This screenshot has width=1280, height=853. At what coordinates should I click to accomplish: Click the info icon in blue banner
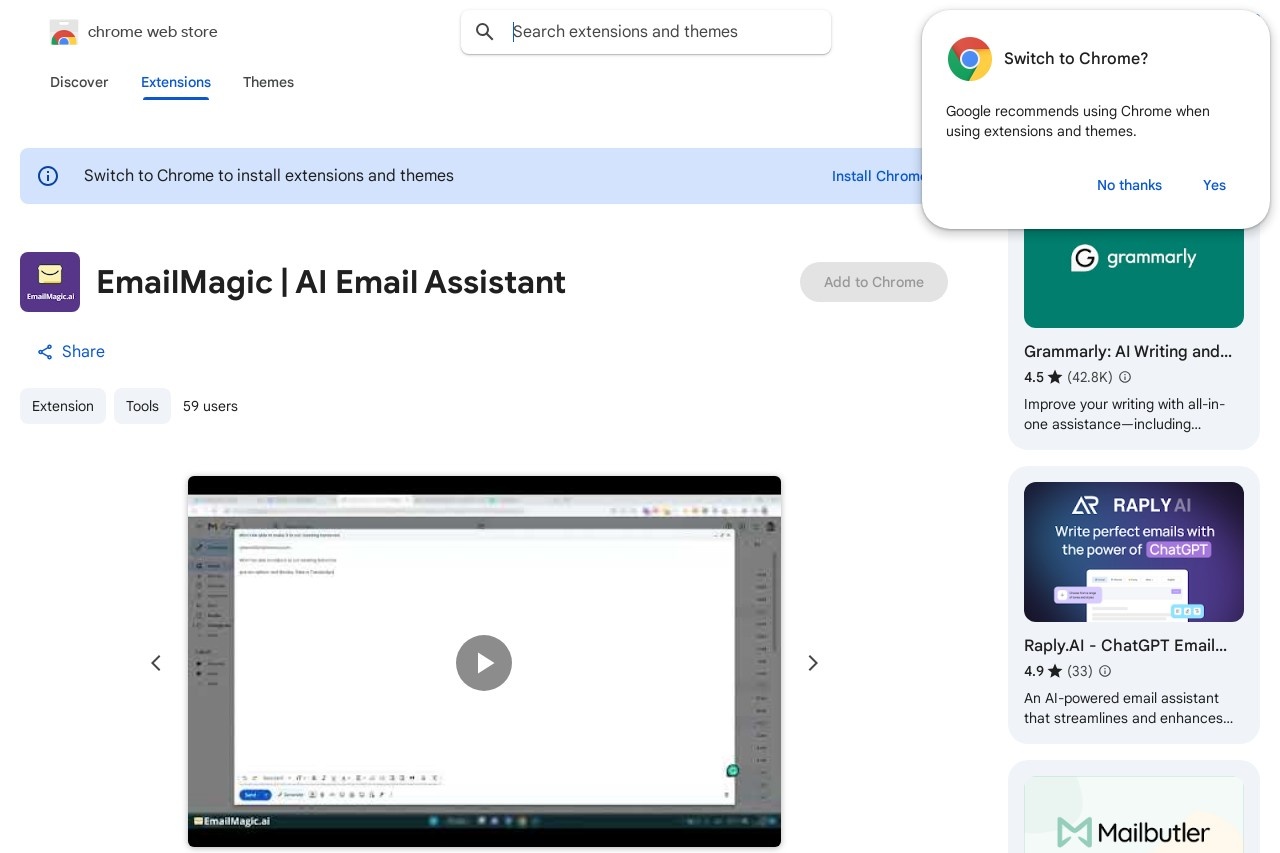tap(48, 176)
